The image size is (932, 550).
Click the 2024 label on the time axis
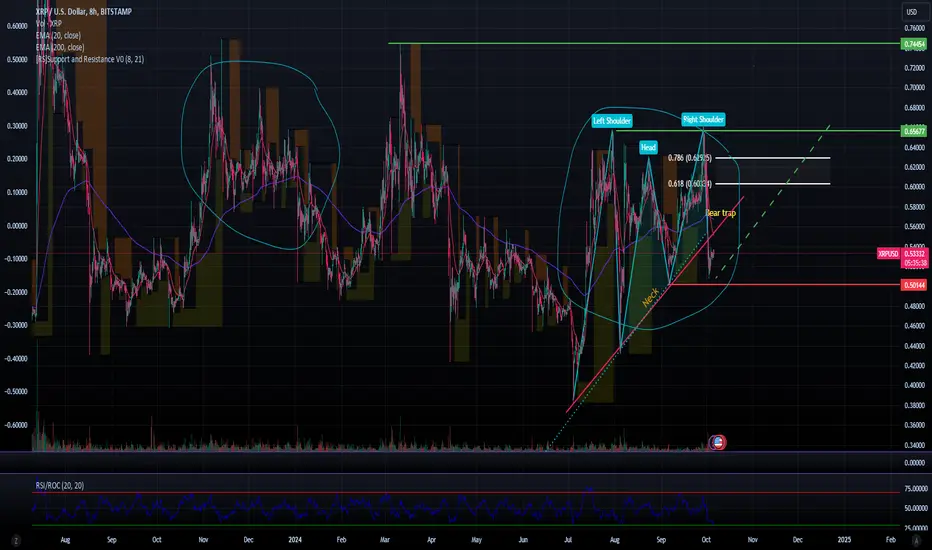coord(295,540)
